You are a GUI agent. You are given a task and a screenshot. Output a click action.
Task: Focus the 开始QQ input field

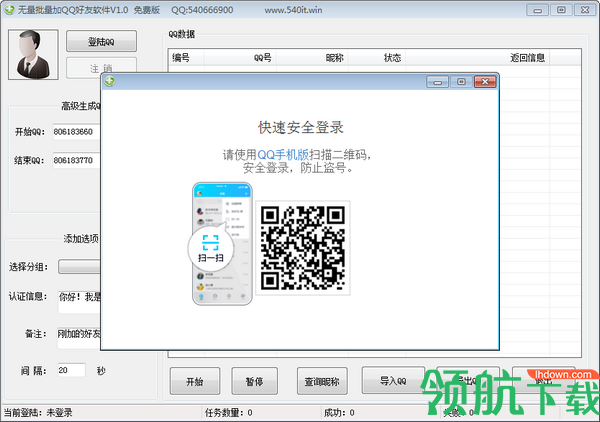point(76,132)
